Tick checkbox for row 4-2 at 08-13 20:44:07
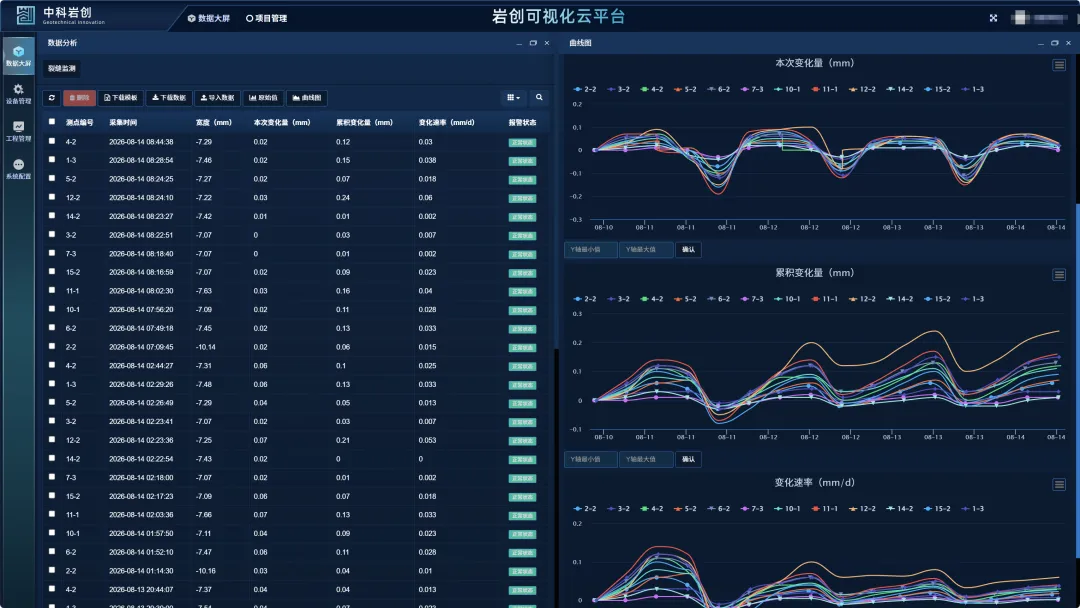 point(52,589)
